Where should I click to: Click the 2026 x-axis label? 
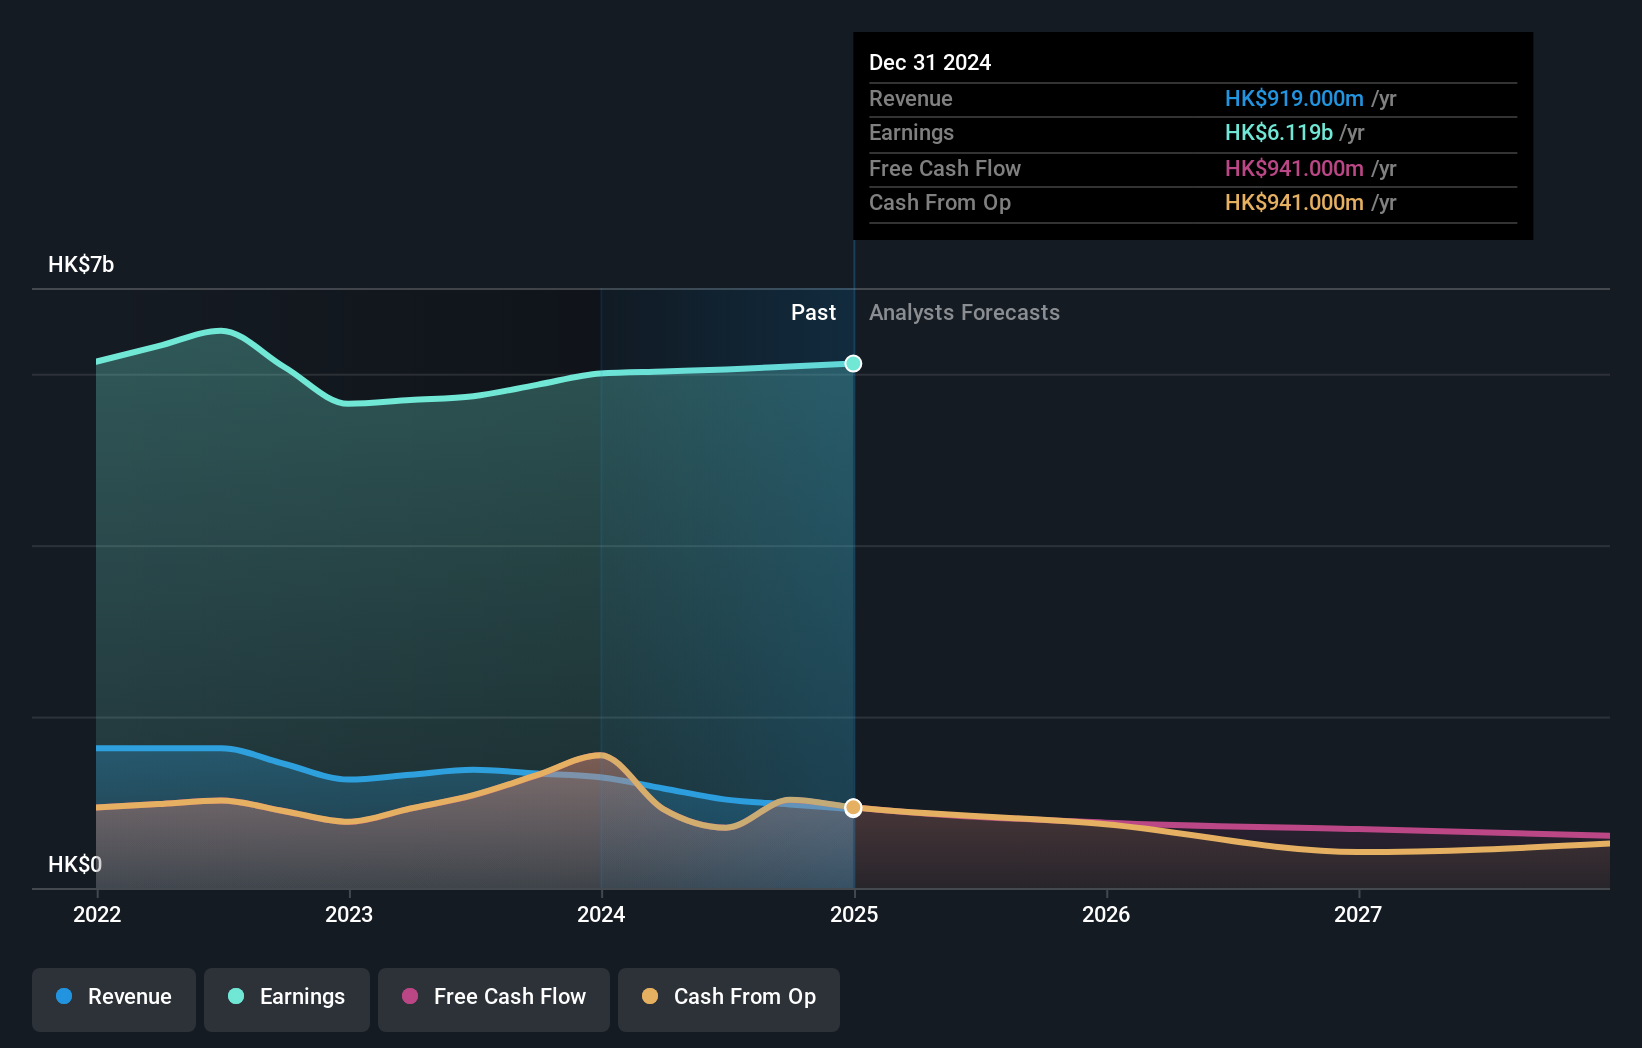[1106, 914]
